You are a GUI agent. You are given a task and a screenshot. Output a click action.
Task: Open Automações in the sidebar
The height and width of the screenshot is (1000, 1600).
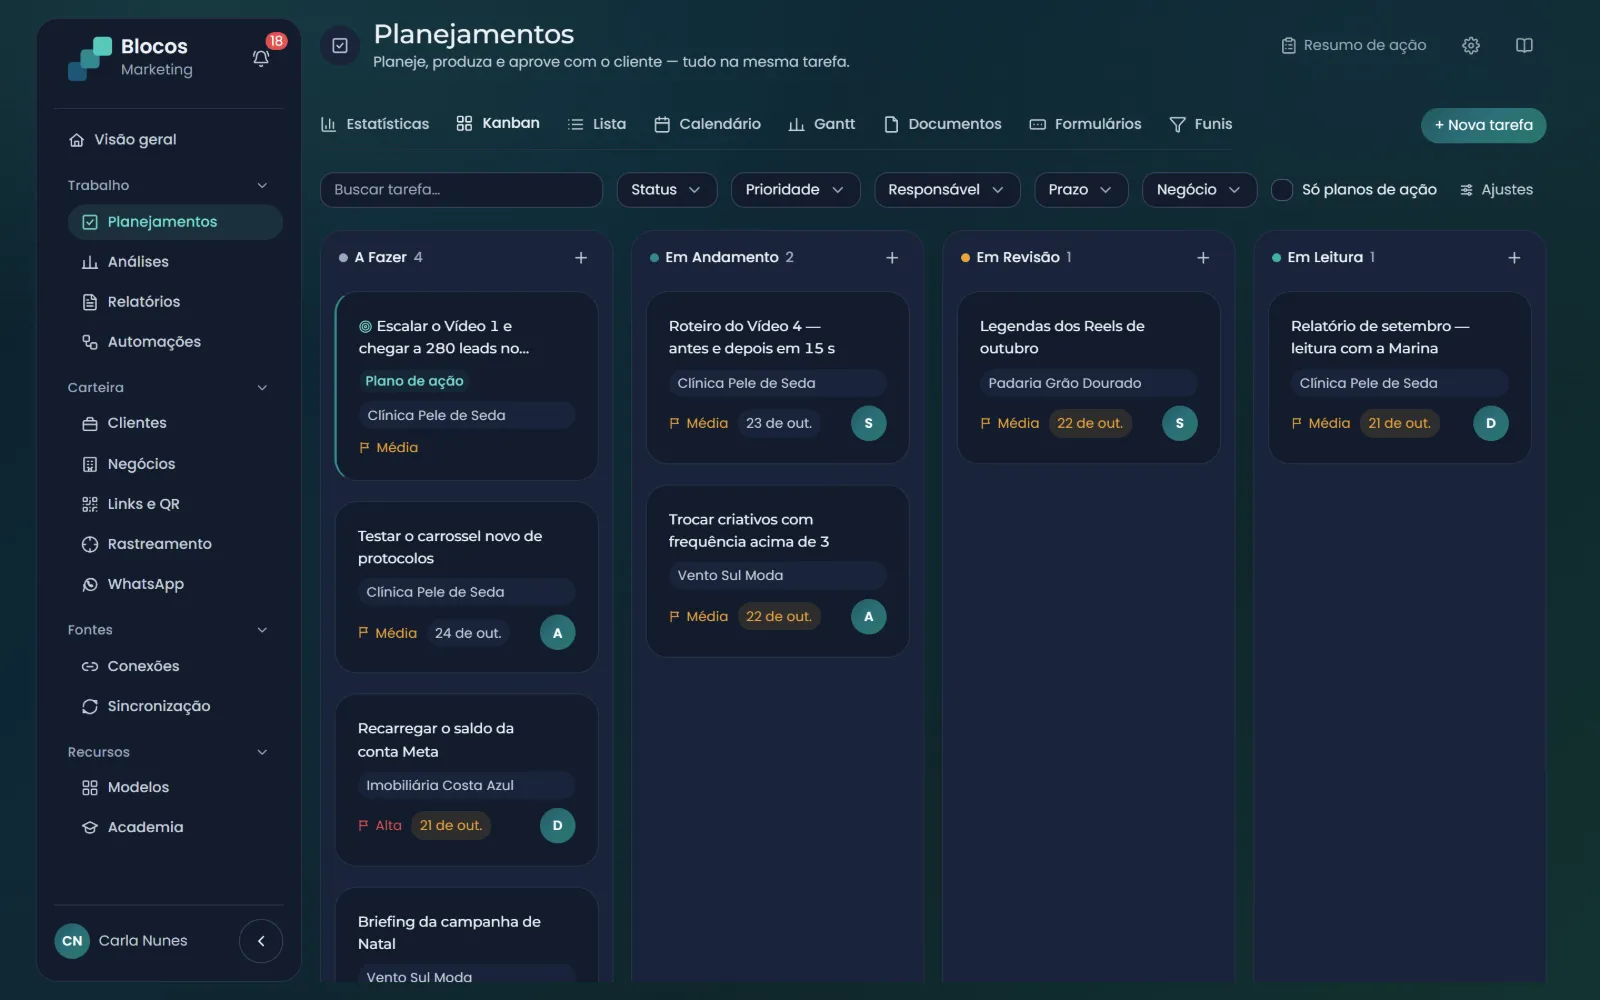pyautogui.click(x=175, y=342)
